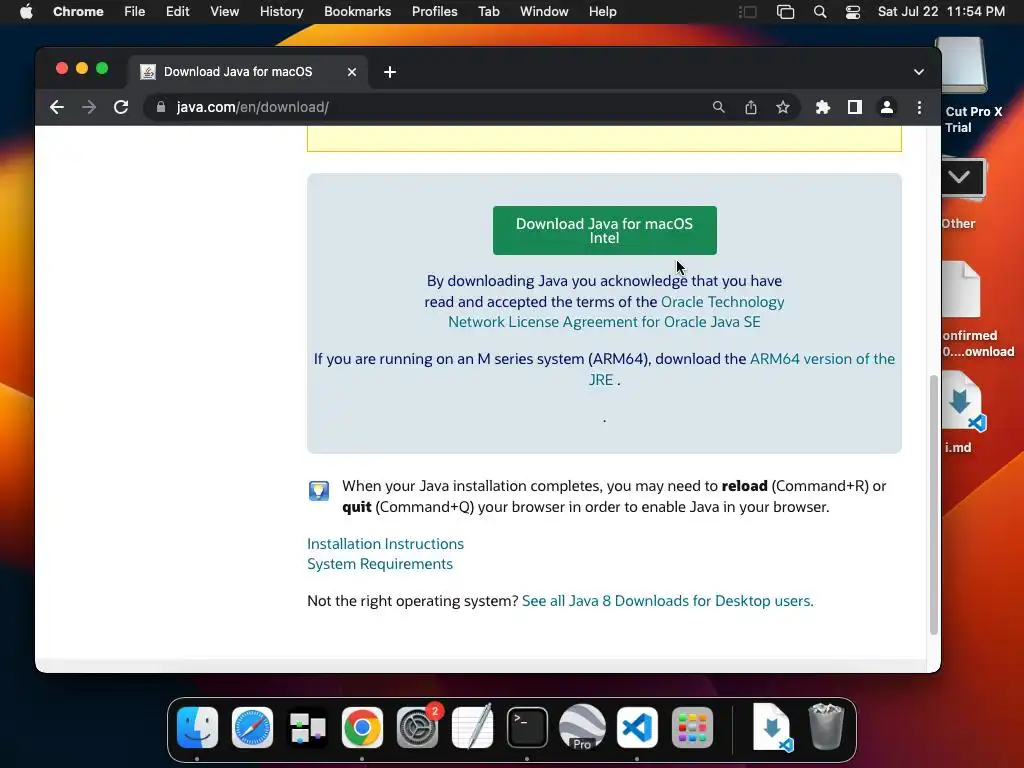Open the Trash from the Dock
Screen dimensions: 1024x768
[826, 728]
